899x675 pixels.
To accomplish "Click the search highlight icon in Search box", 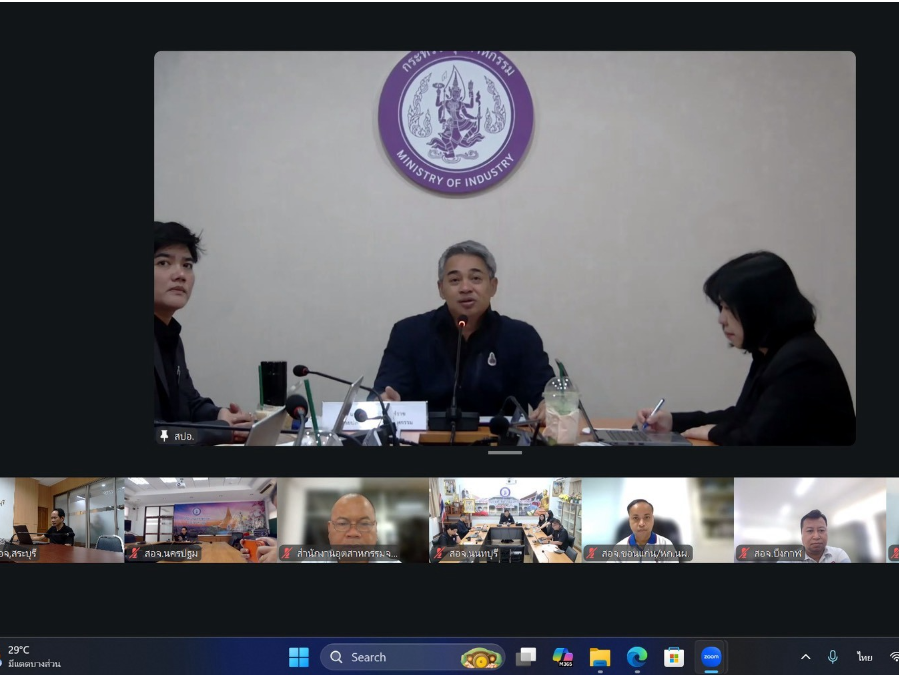I will point(480,658).
